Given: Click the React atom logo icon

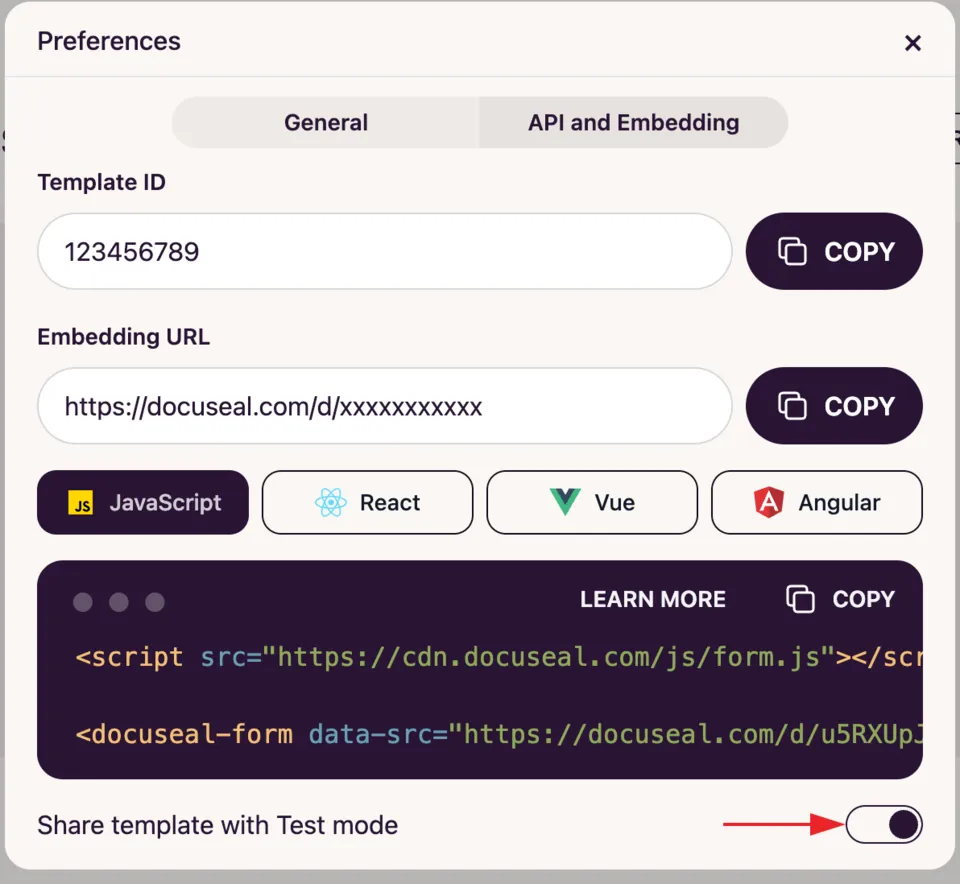Looking at the screenshot, I should pyautogui.click(x=331, y=503).
